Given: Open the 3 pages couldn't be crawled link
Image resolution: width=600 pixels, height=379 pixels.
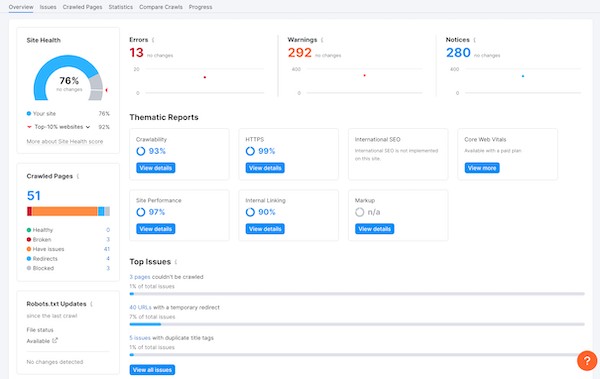Looking at the screenshot, I should click(x=140, y=277).
